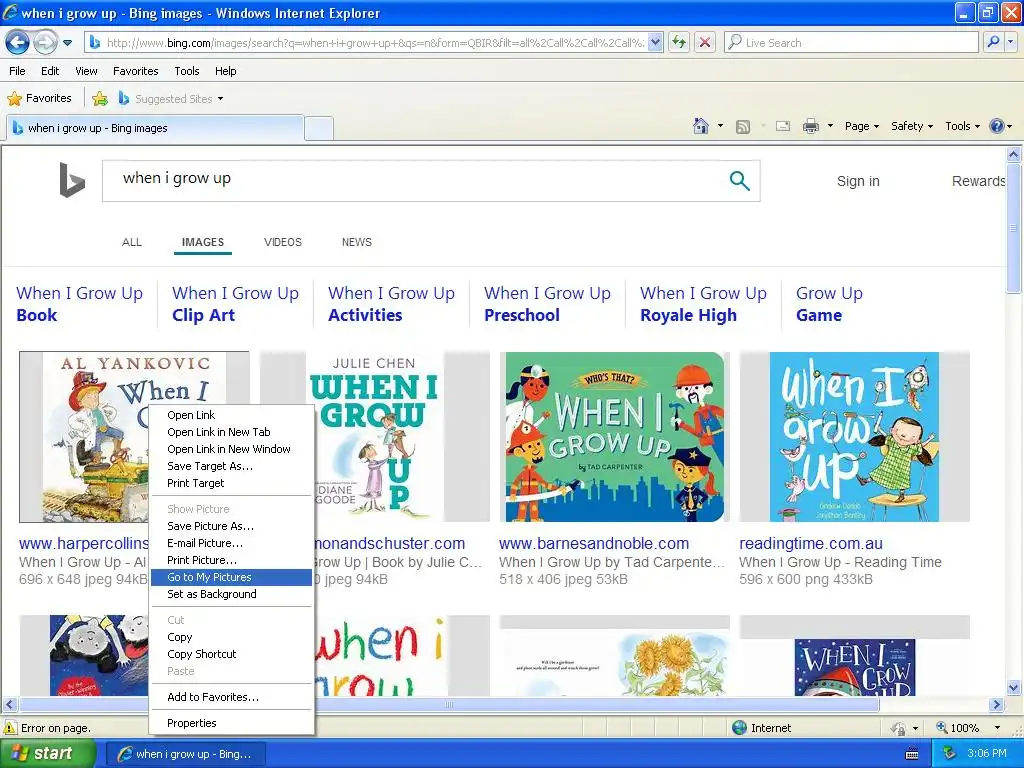Click the 'when i grow up - Bing...' taskbar button
This screenshot has height=768, width=1024.
tap(185, 754)
